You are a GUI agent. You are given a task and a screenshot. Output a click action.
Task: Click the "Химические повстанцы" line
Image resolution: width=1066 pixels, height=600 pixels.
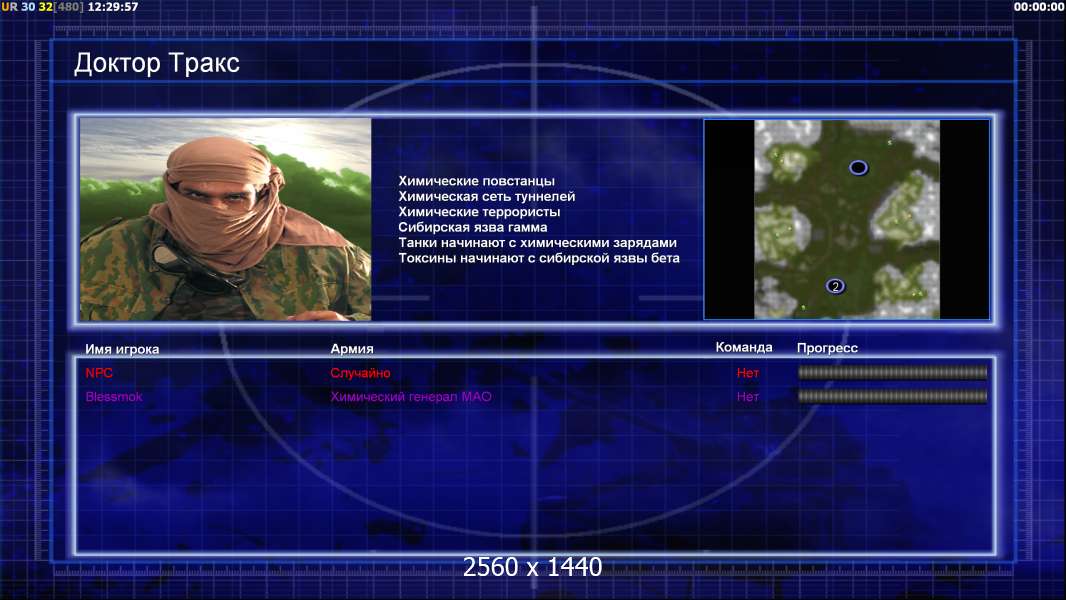[x=477, y=181]
